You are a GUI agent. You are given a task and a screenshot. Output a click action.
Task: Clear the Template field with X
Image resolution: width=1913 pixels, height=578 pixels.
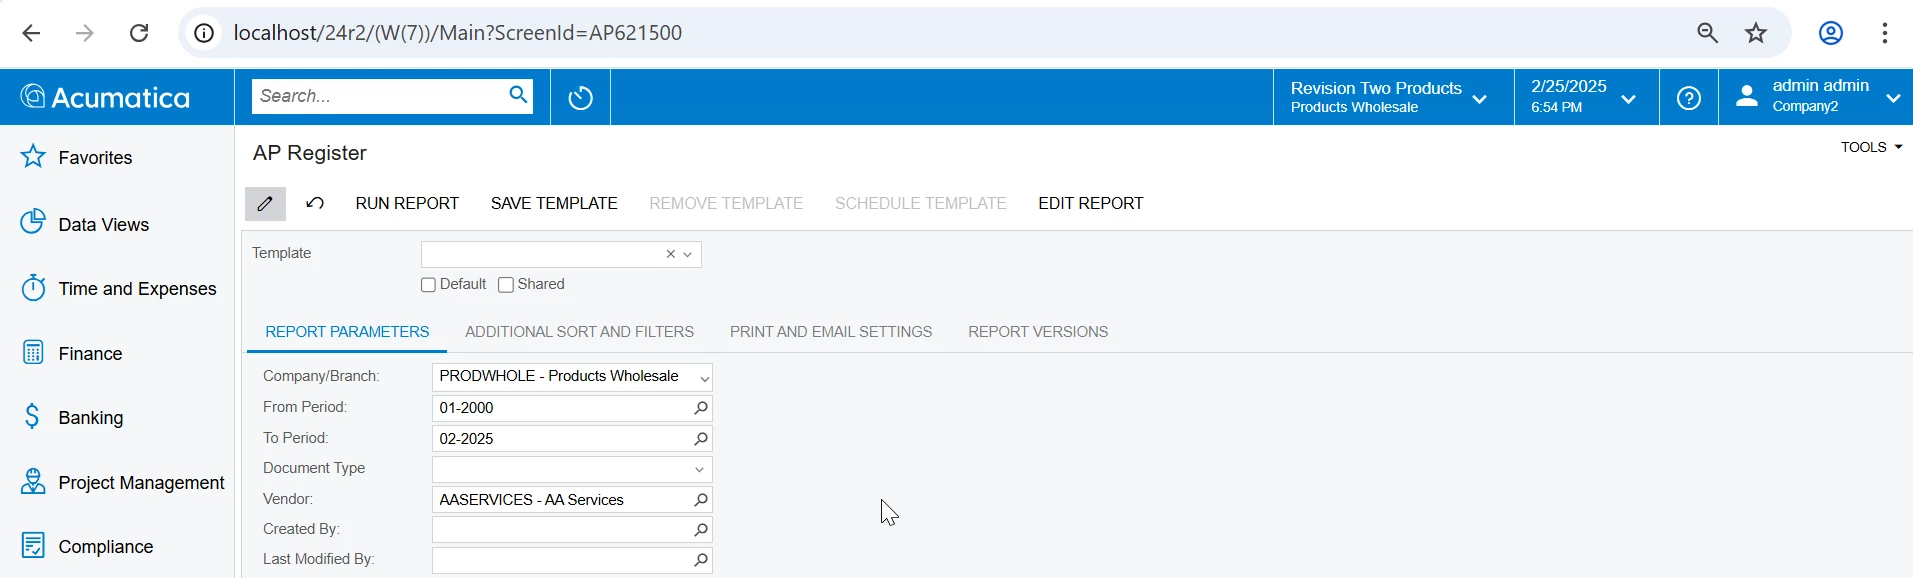pos(670,254)
